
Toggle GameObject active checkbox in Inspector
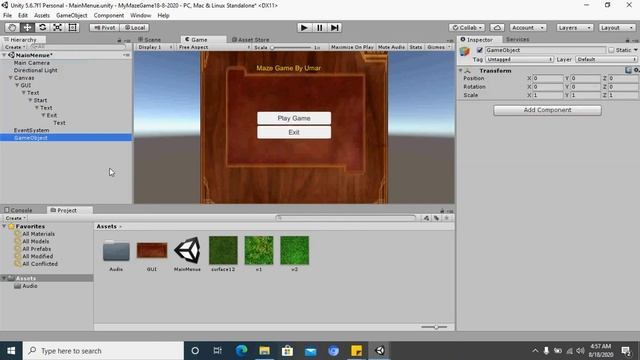(480, 50)
